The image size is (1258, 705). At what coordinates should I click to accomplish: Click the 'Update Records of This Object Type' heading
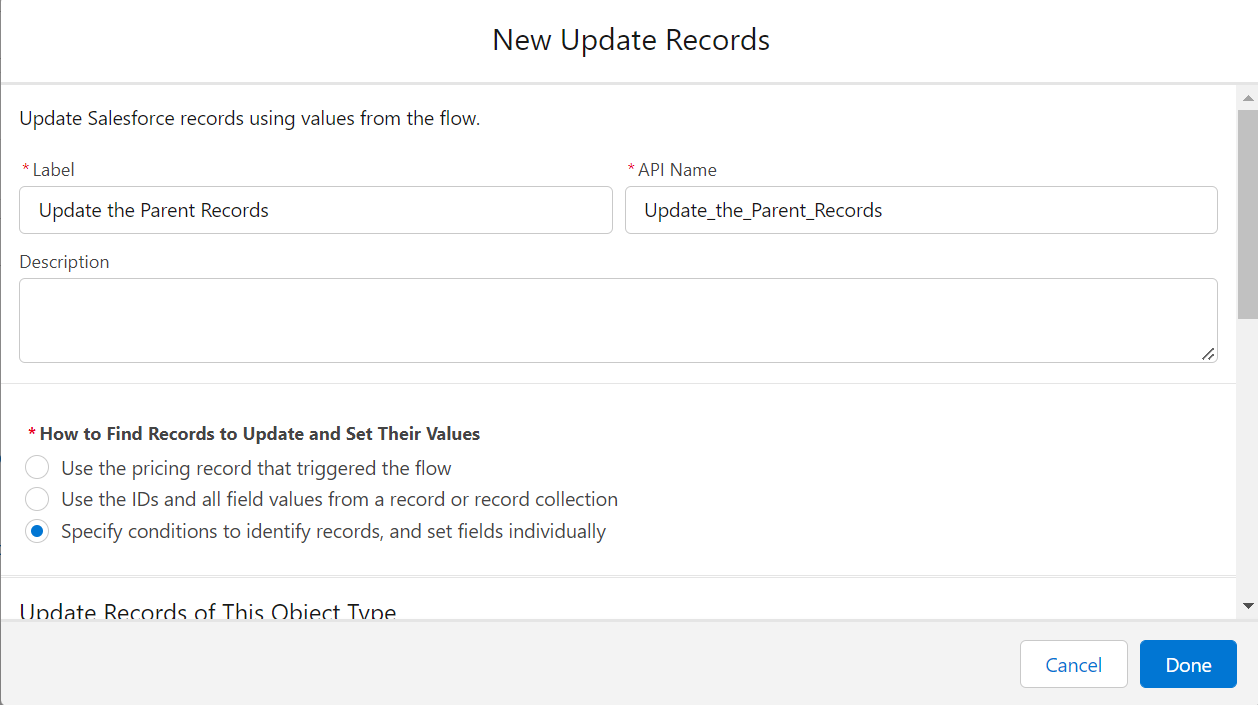pos(208,611)
